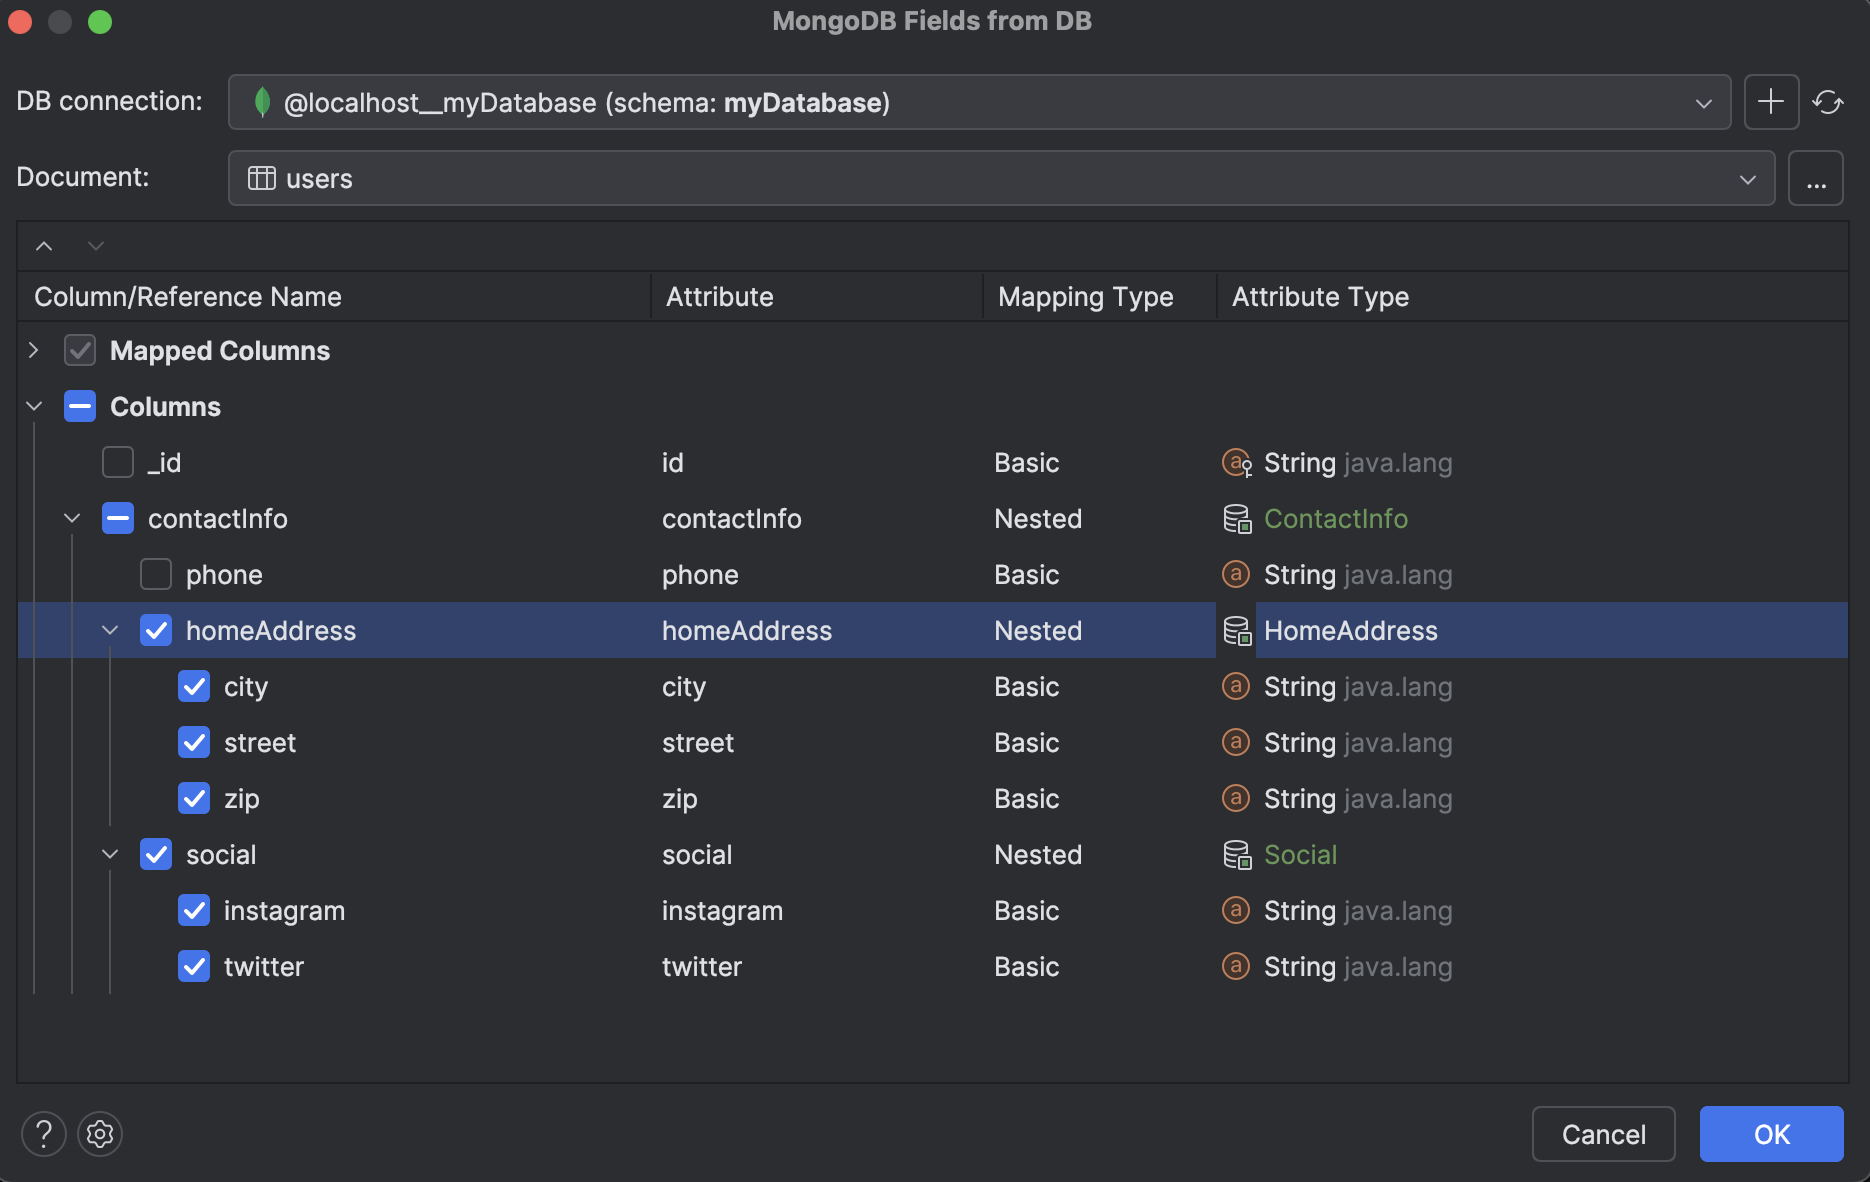Click the browse ellipsis button beside Document
Screen dimensions: 1870x1182
point(1816,178)
